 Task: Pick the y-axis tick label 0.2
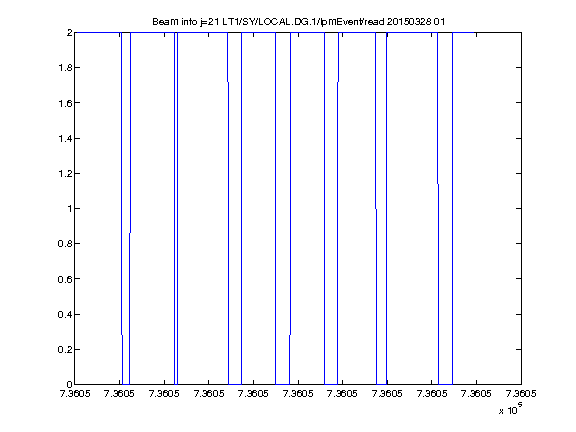click(65, 349)
